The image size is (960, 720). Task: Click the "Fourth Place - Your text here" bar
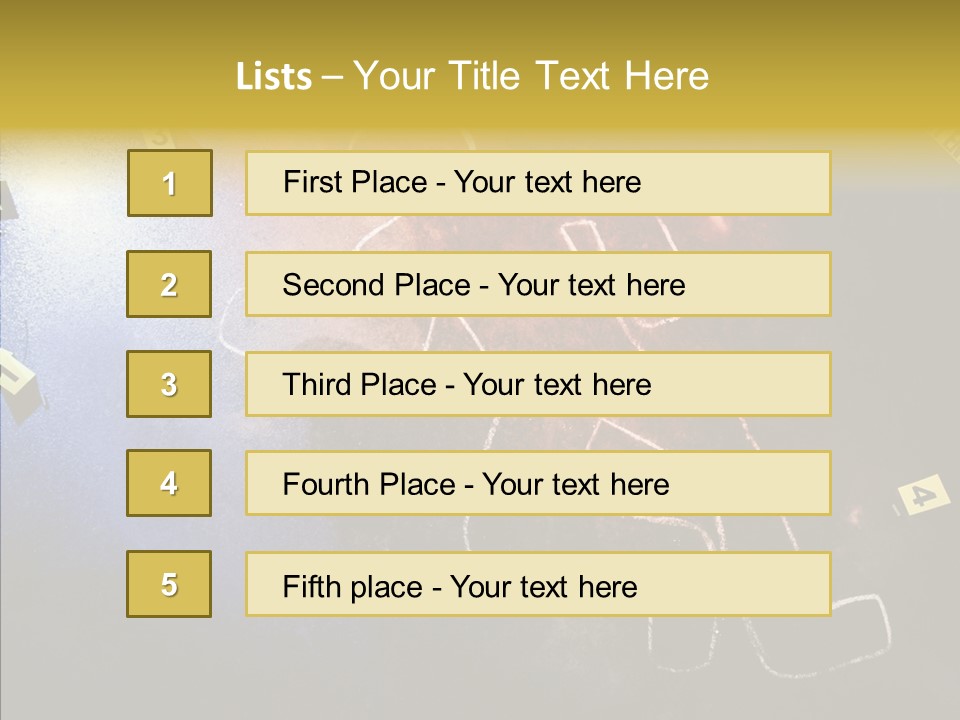click(538, 483)
